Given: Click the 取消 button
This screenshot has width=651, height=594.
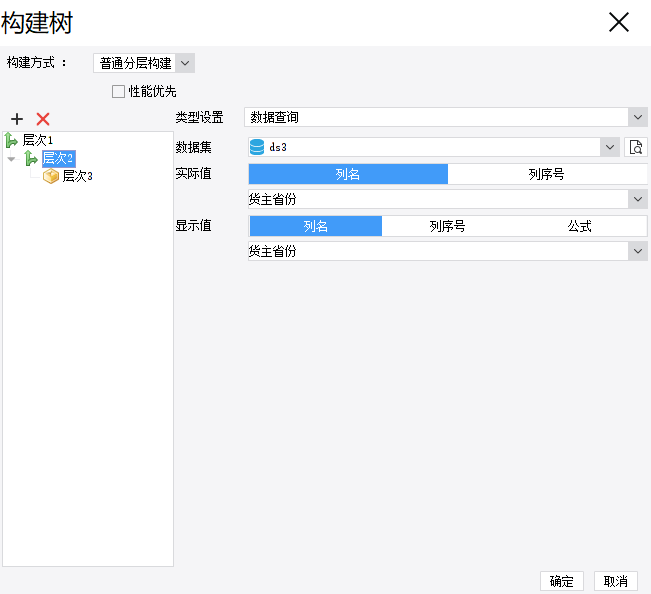Looking at the screenshot, I should 616,581.
